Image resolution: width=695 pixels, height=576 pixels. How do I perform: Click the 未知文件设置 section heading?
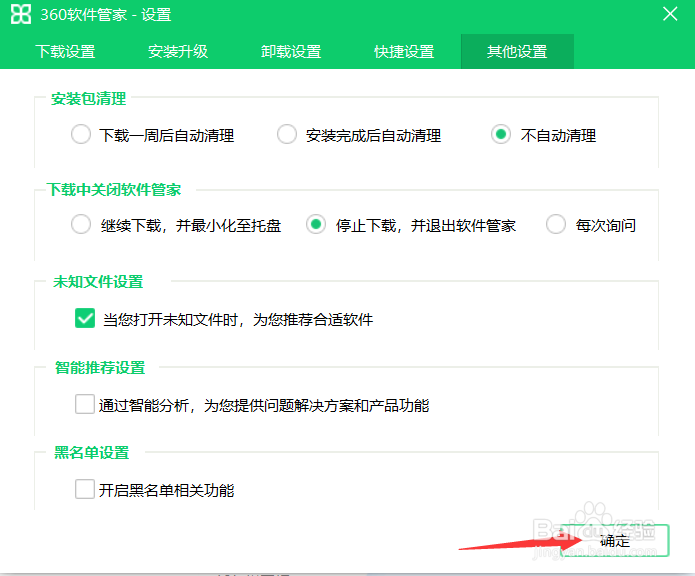(98, 281)
